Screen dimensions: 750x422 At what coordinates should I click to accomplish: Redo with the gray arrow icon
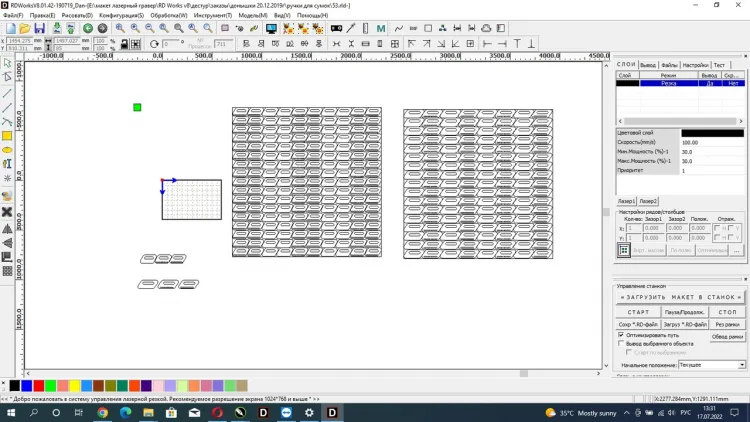(102, 29)
